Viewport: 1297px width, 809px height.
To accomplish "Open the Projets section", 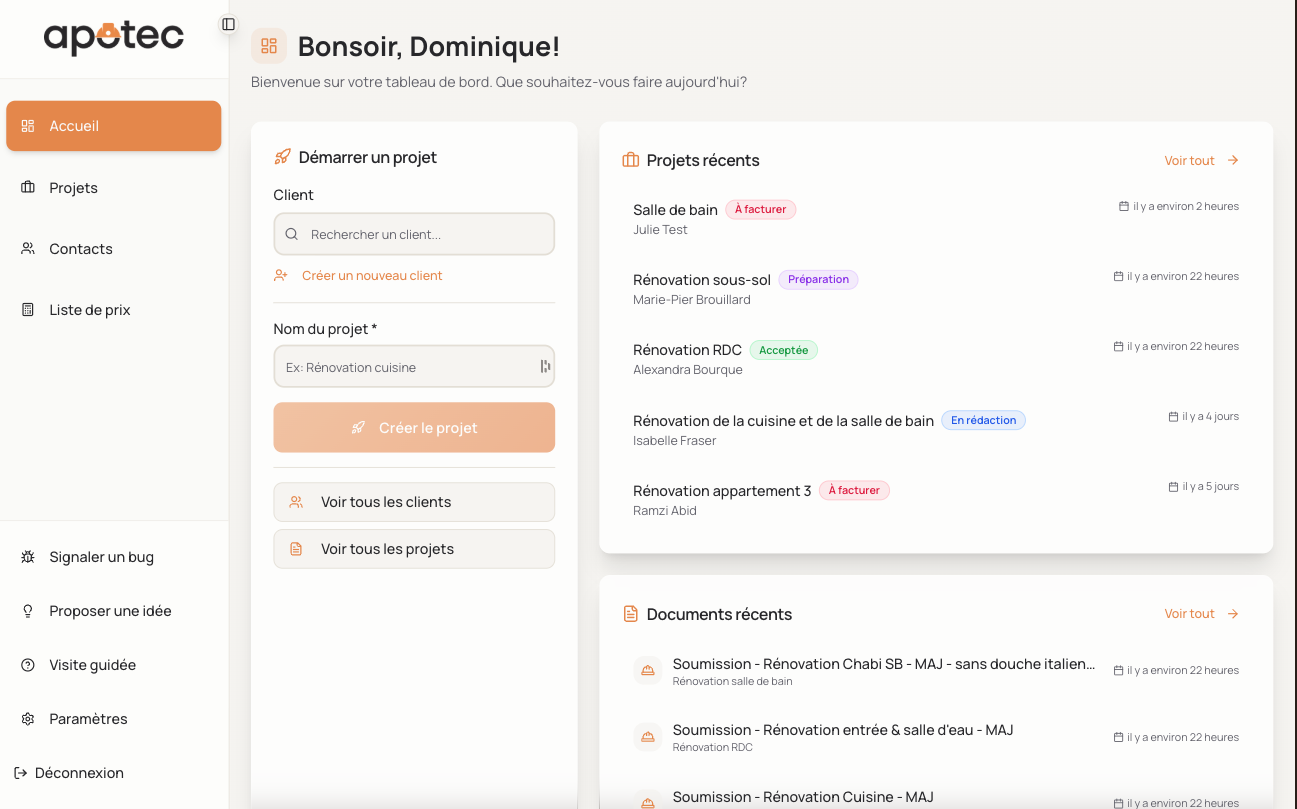I will point(114,188).
